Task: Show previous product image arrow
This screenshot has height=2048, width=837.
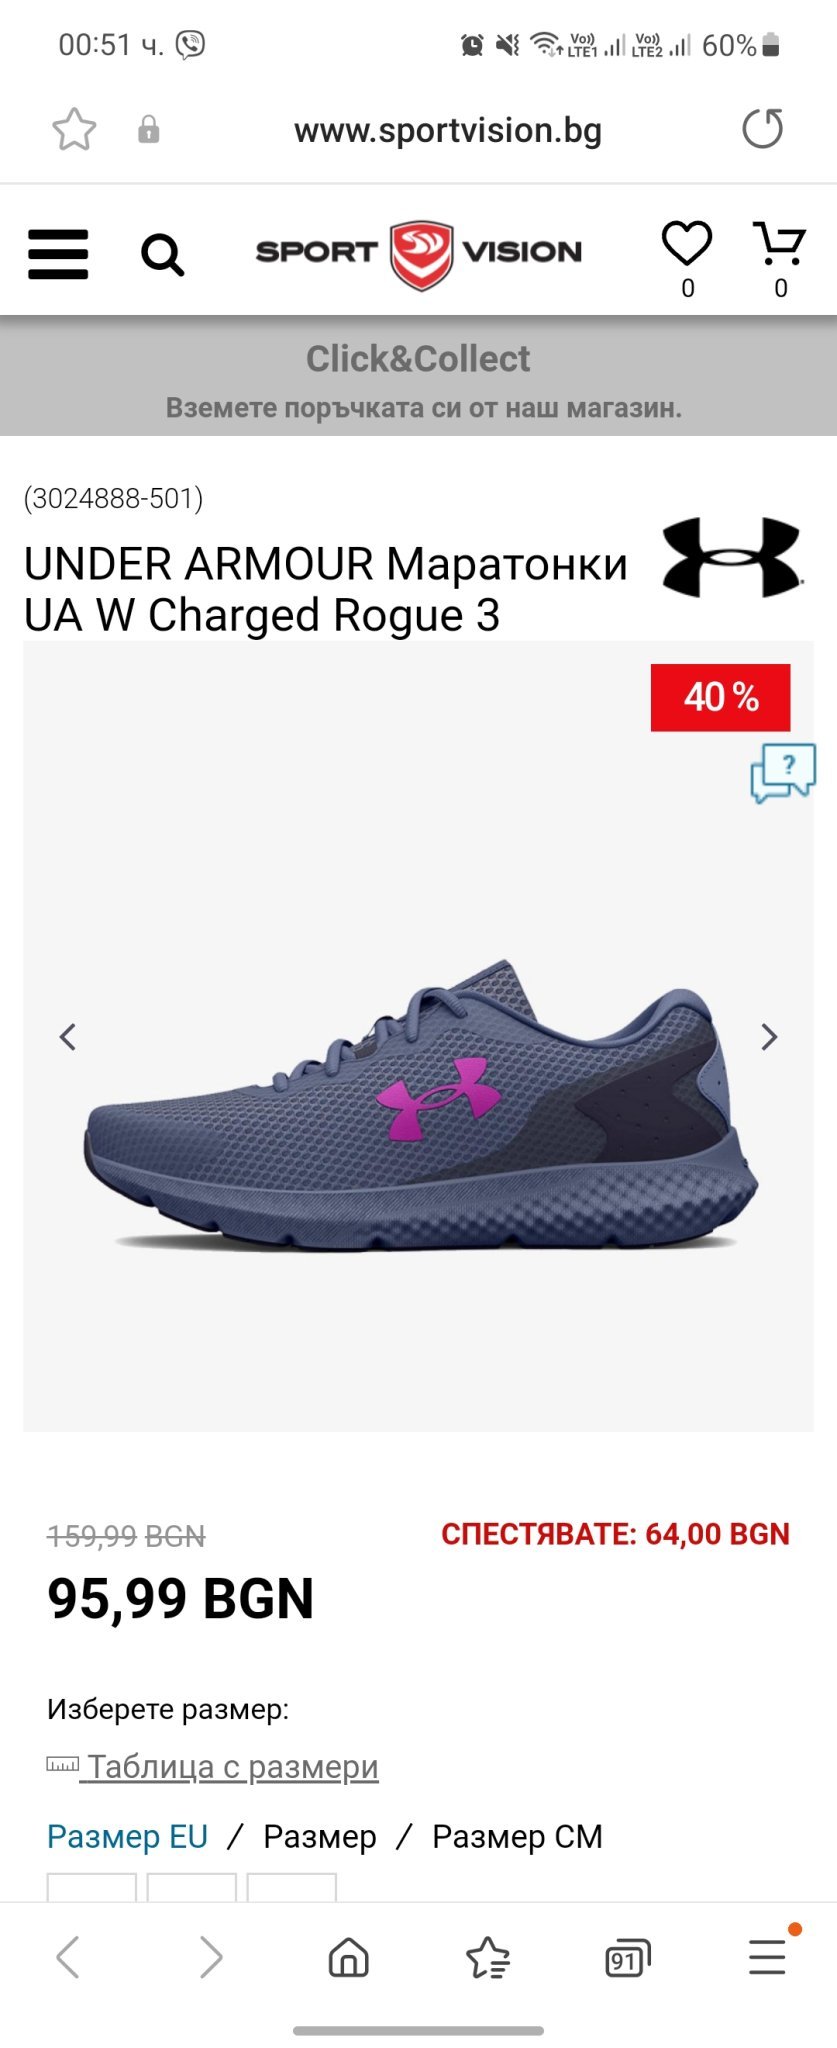Action: [x=68, y=1037]
